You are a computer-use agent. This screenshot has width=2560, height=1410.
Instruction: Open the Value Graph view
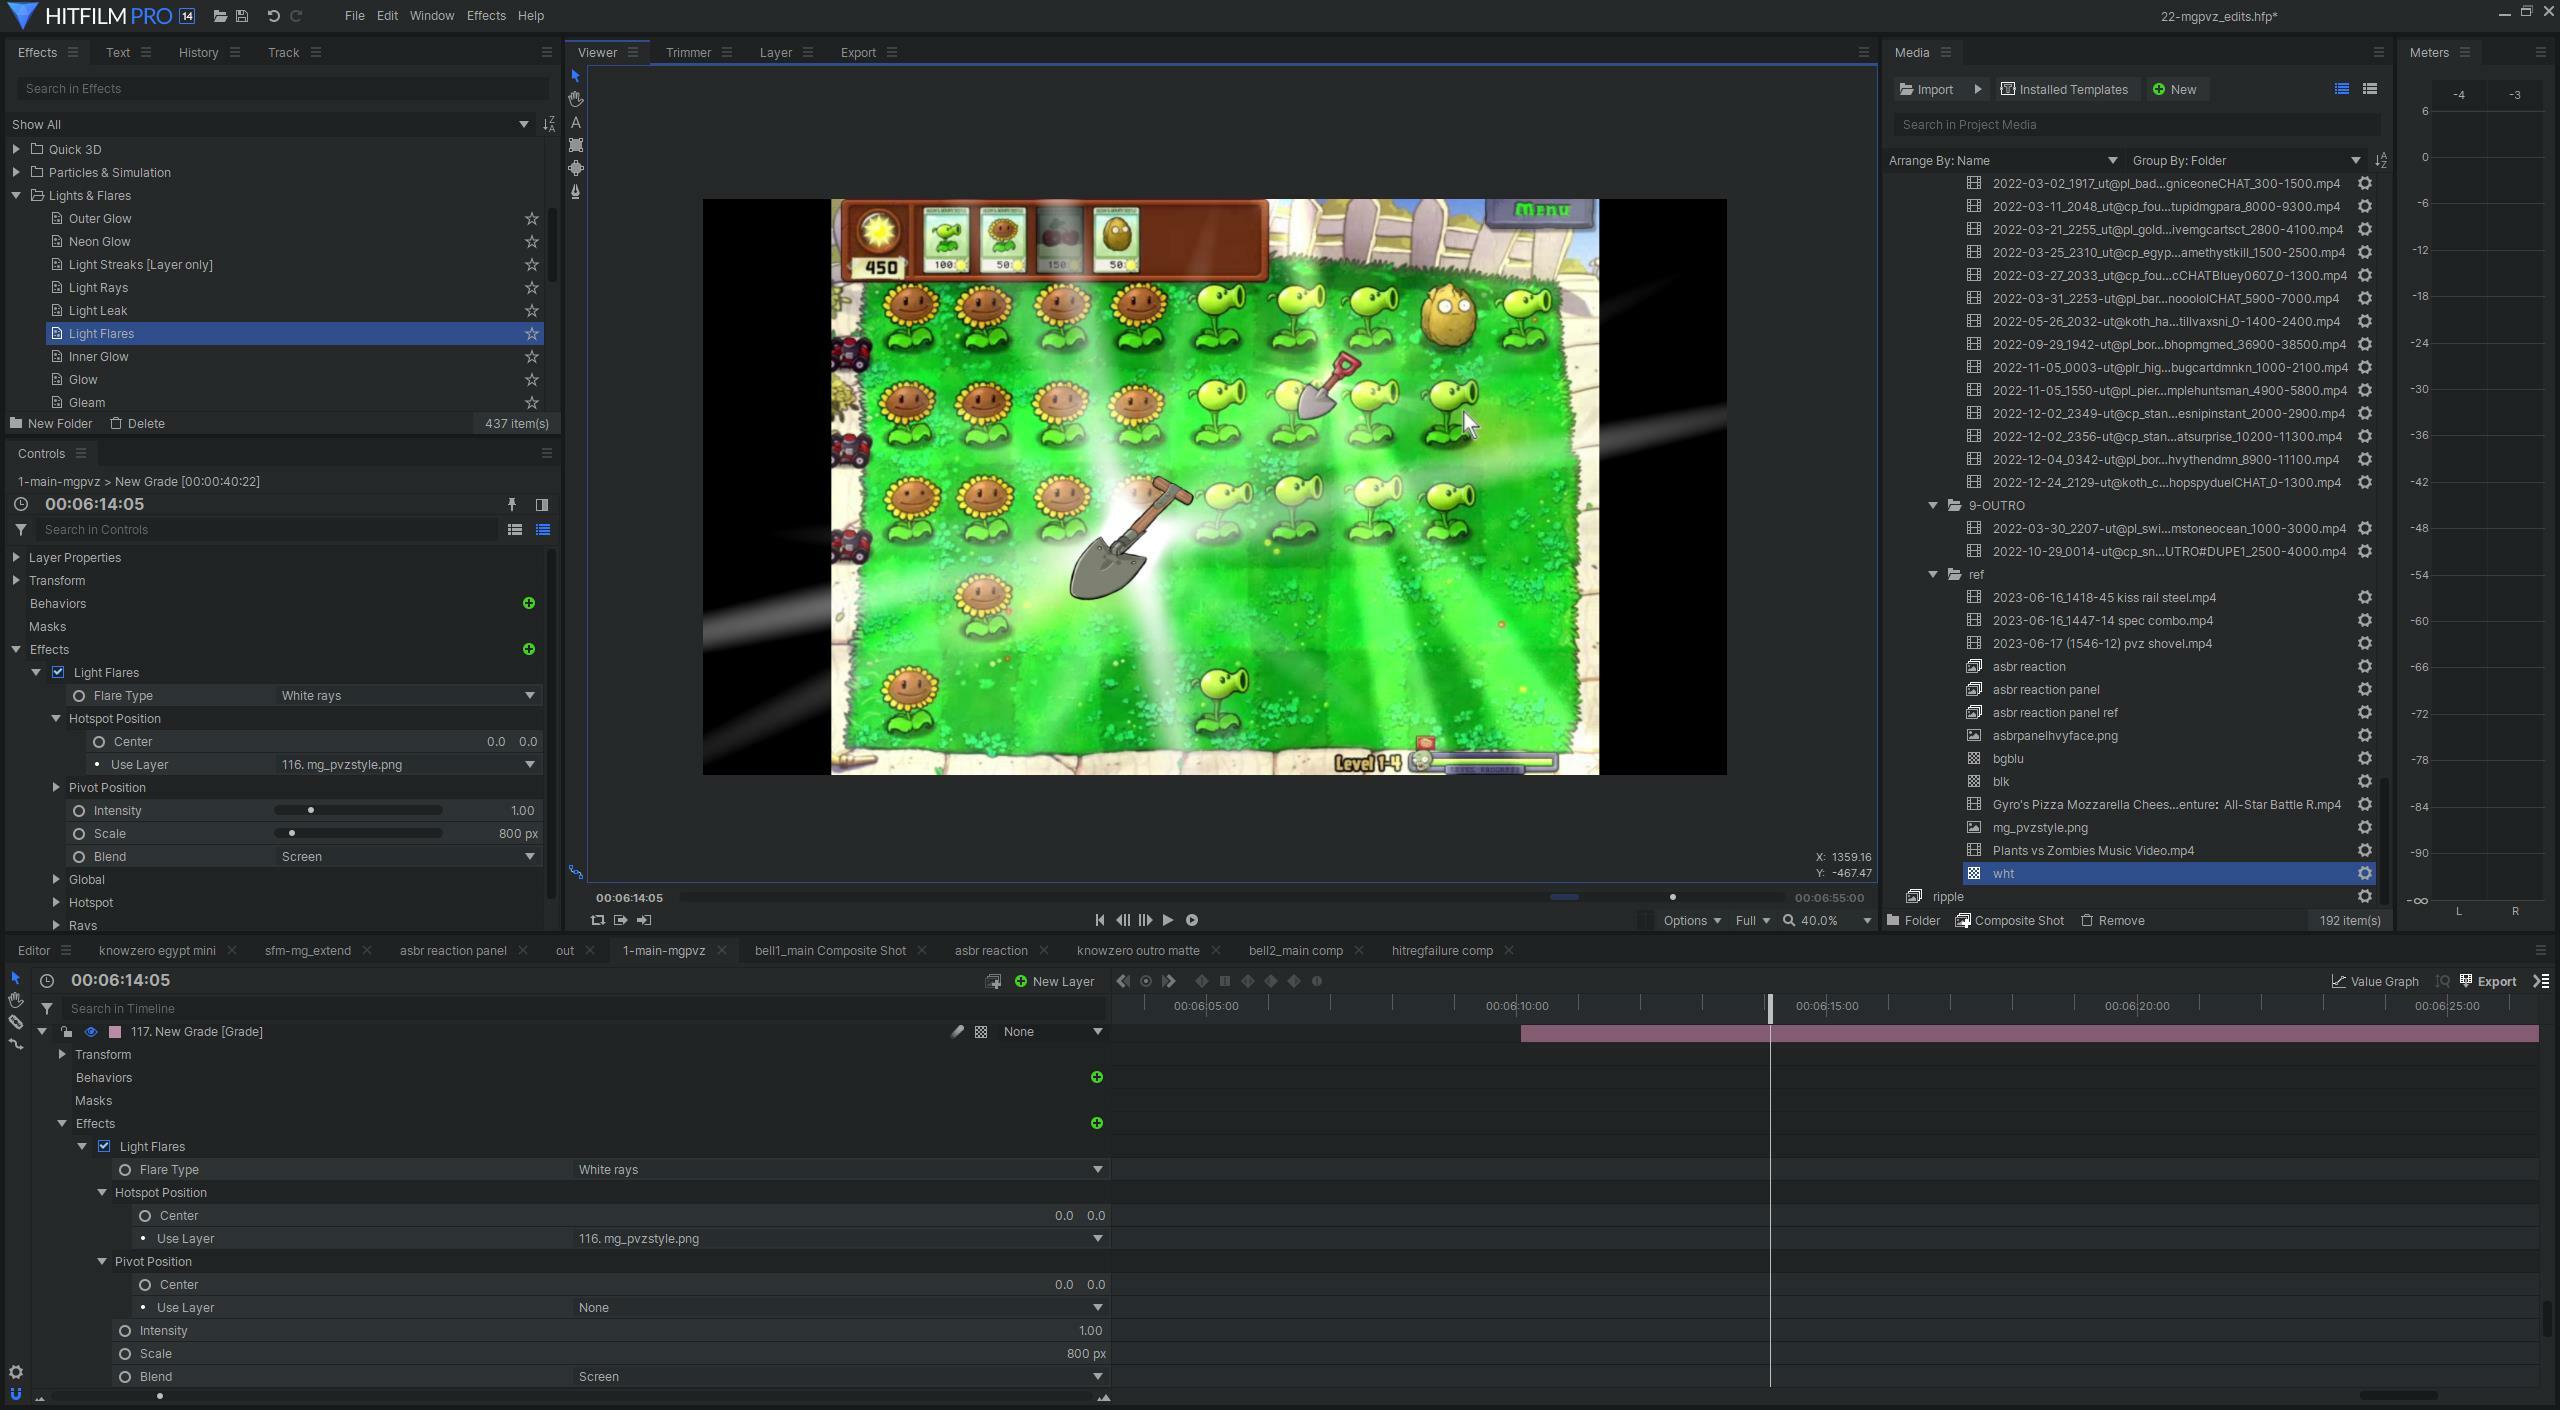point(2375,982)
